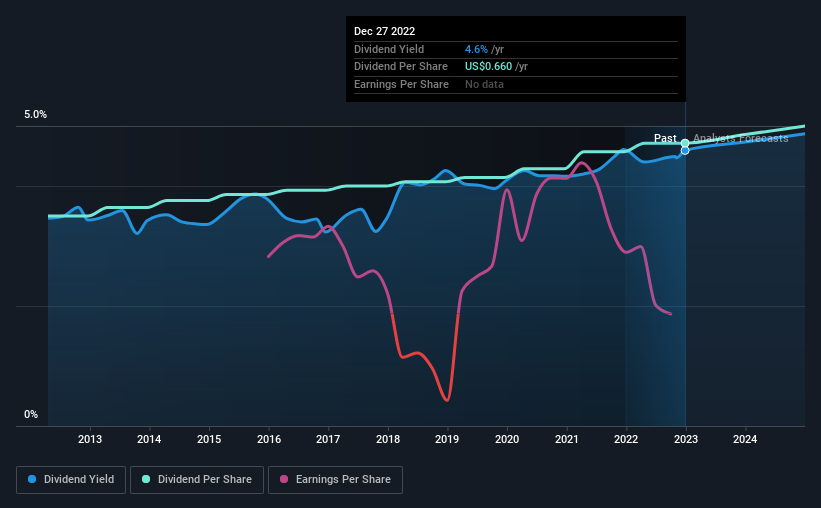Click the 2022 x-axis label

pyautogui.click(x=626, y=439)
